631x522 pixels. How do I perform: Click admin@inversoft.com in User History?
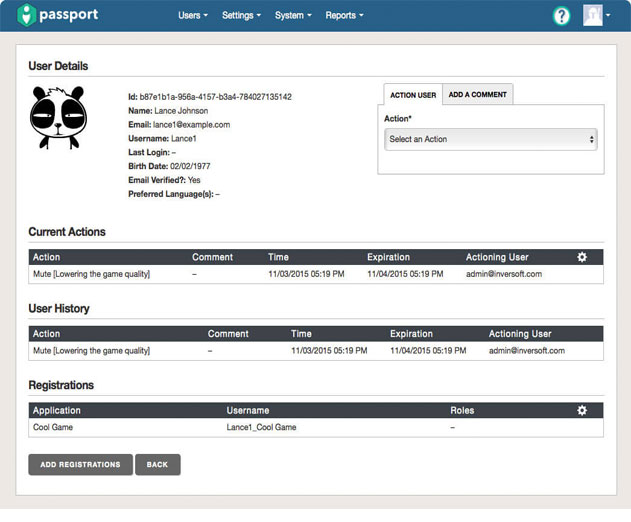(x=527, y=351)
